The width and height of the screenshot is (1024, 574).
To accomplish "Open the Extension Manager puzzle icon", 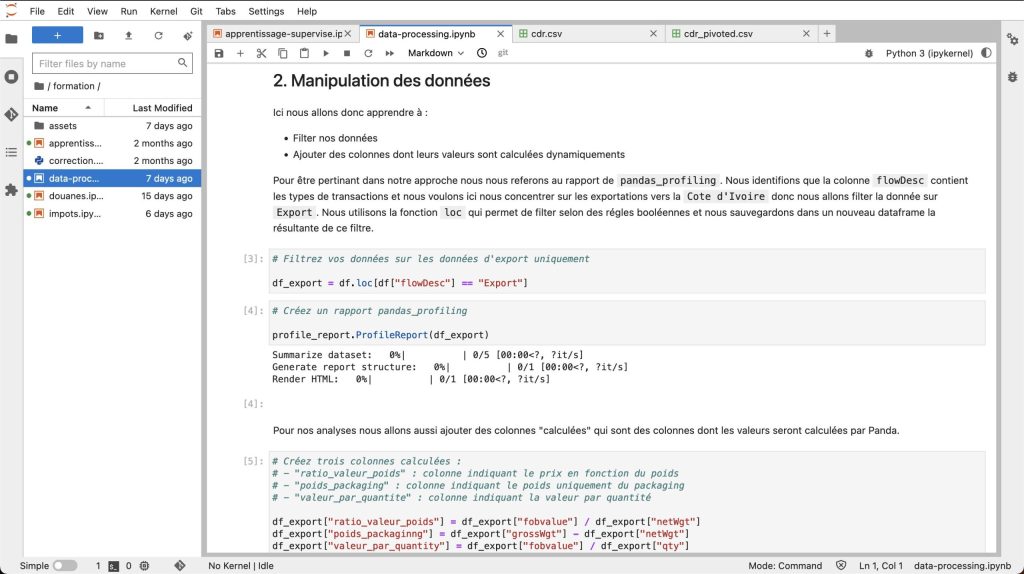I will [x=11, y=190].
